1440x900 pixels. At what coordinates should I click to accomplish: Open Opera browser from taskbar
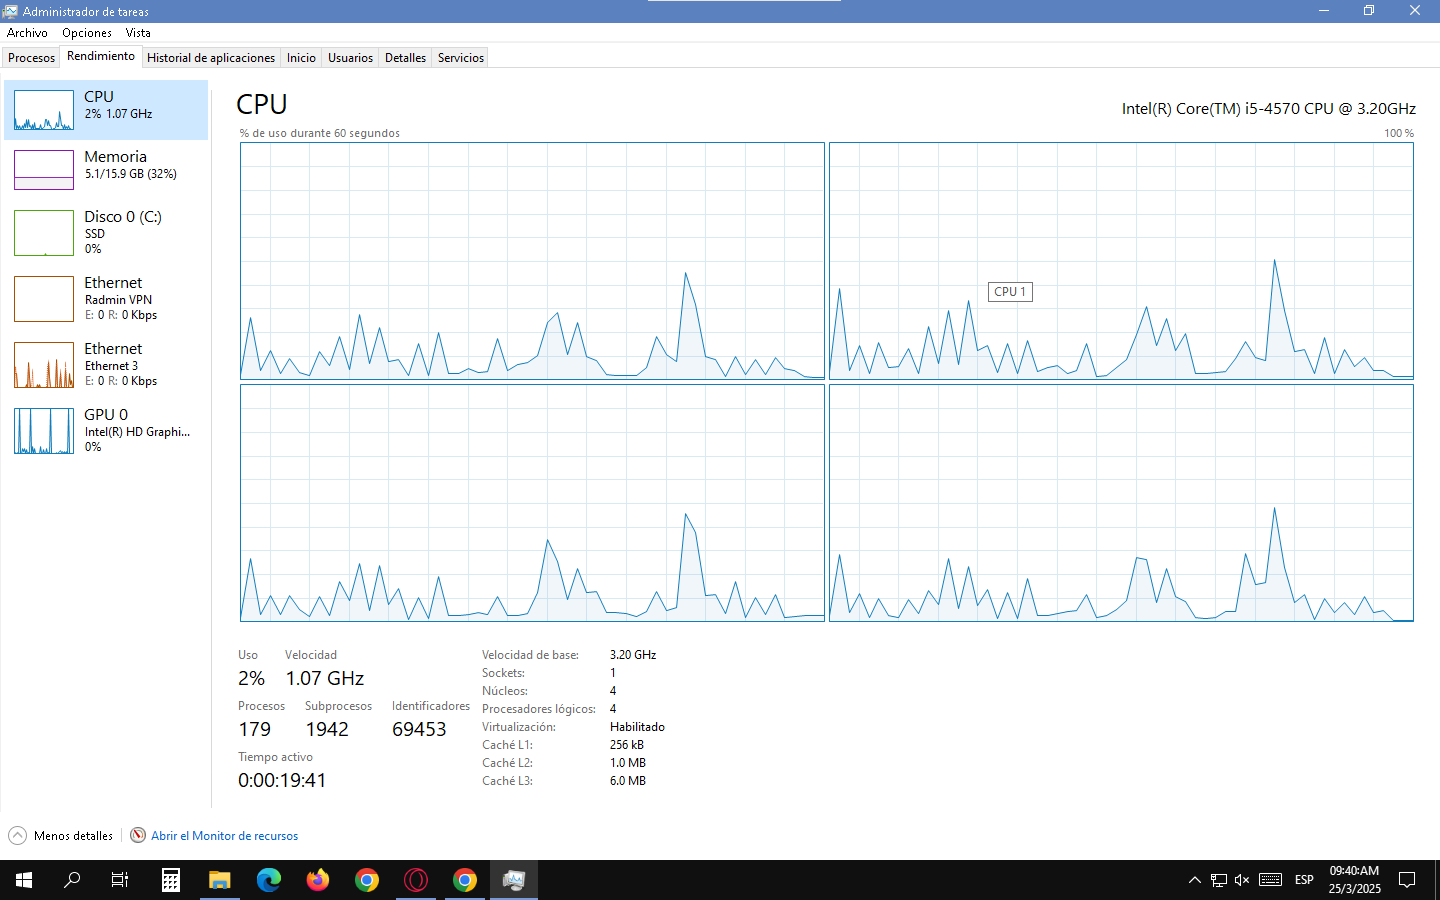416,880
